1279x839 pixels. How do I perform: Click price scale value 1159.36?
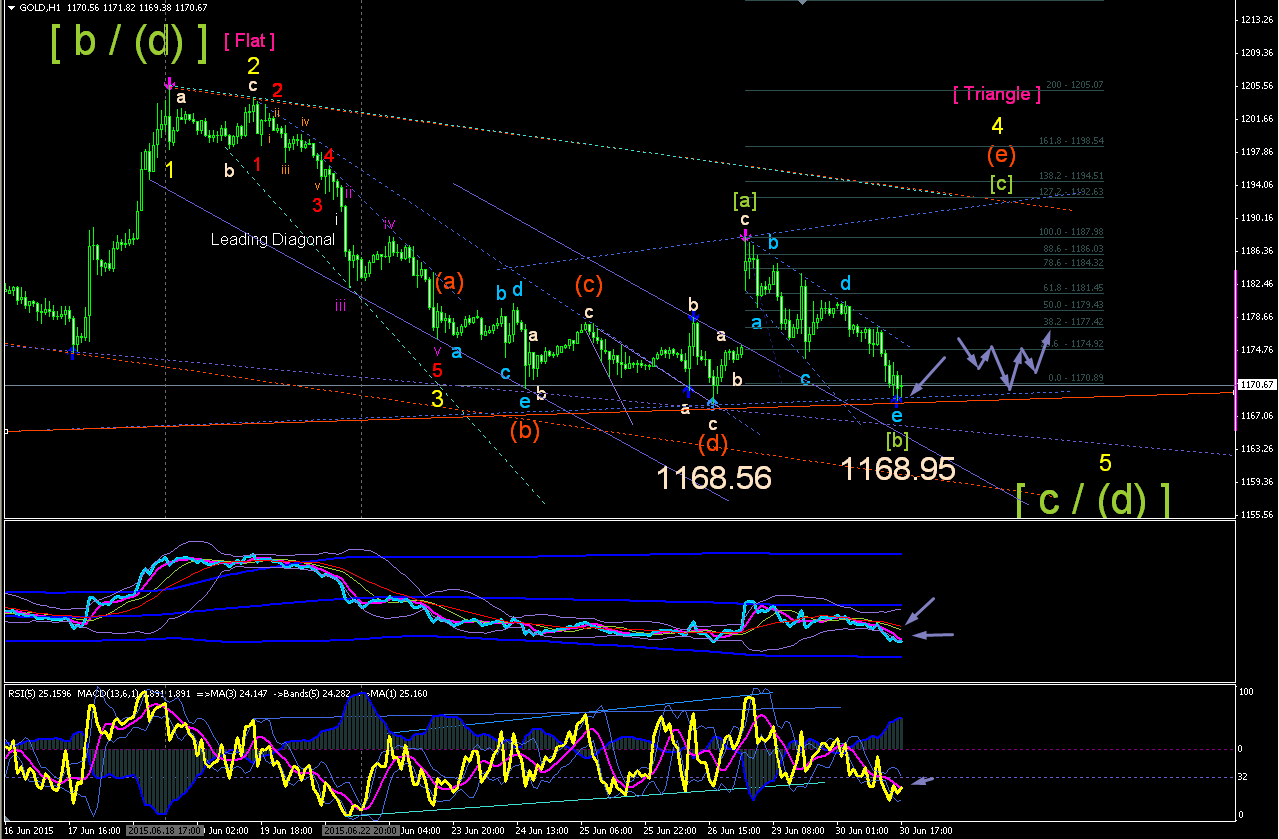click(x=1256, y=482)
